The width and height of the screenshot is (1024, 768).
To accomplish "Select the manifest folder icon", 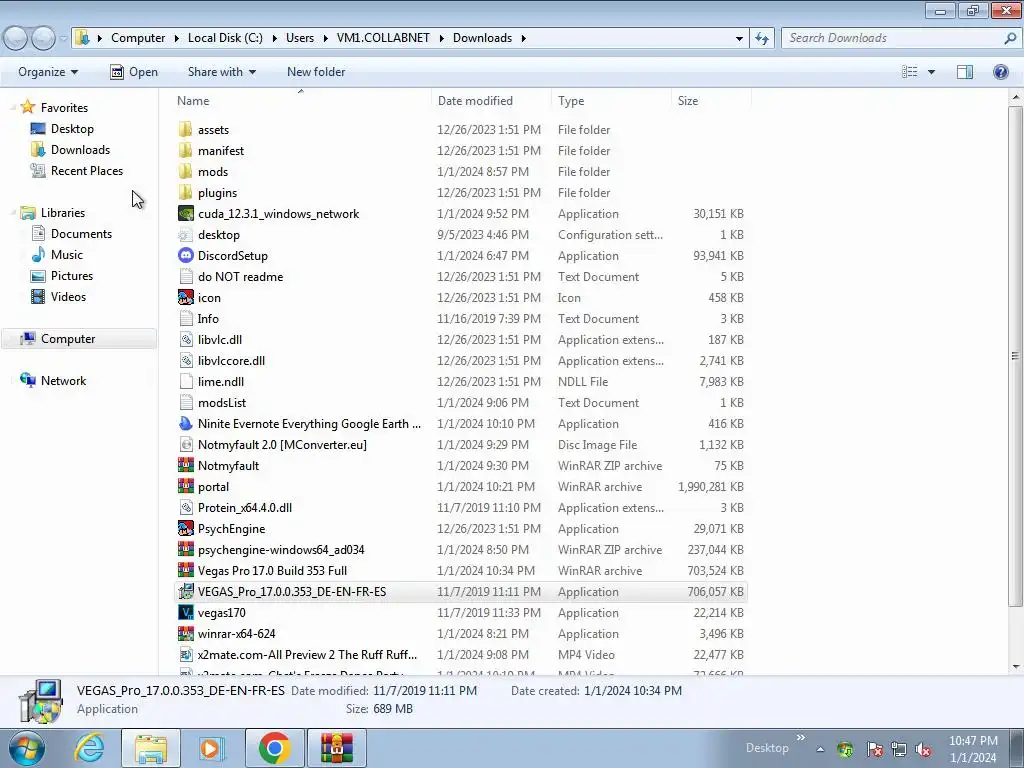I will [x=185, y=150].
